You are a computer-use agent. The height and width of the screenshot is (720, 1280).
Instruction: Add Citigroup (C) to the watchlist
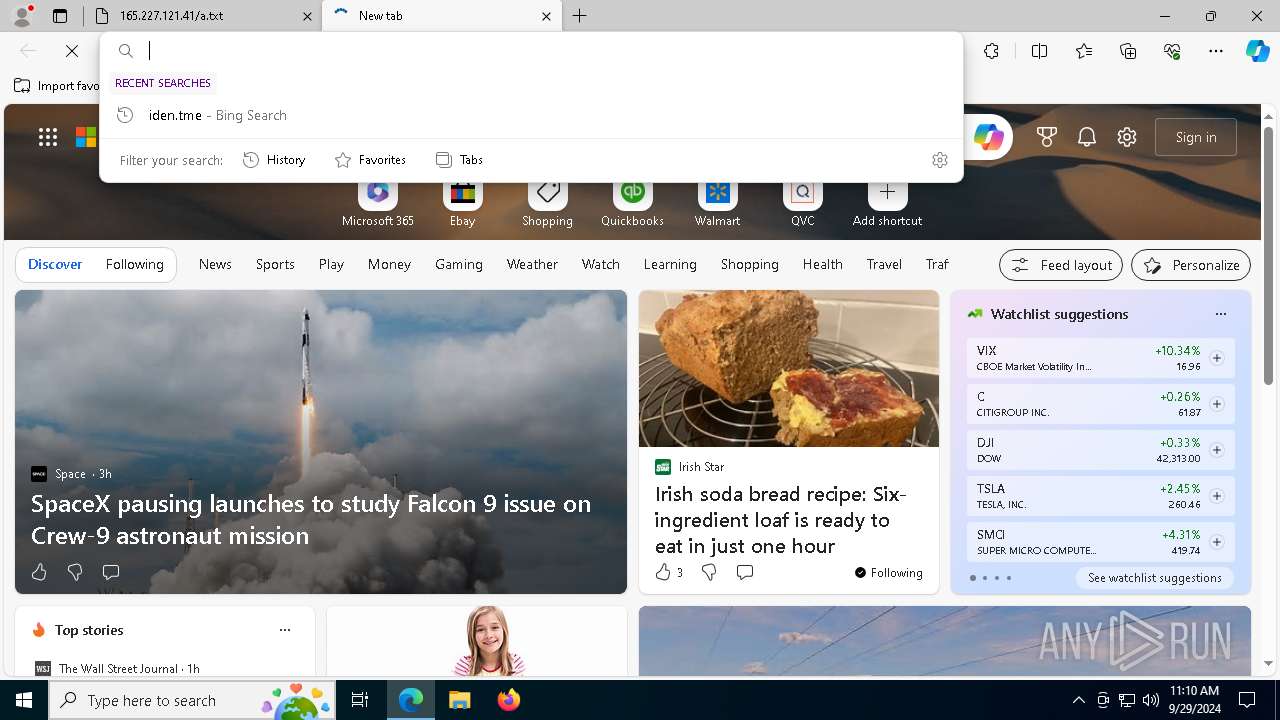[1217, 404]
